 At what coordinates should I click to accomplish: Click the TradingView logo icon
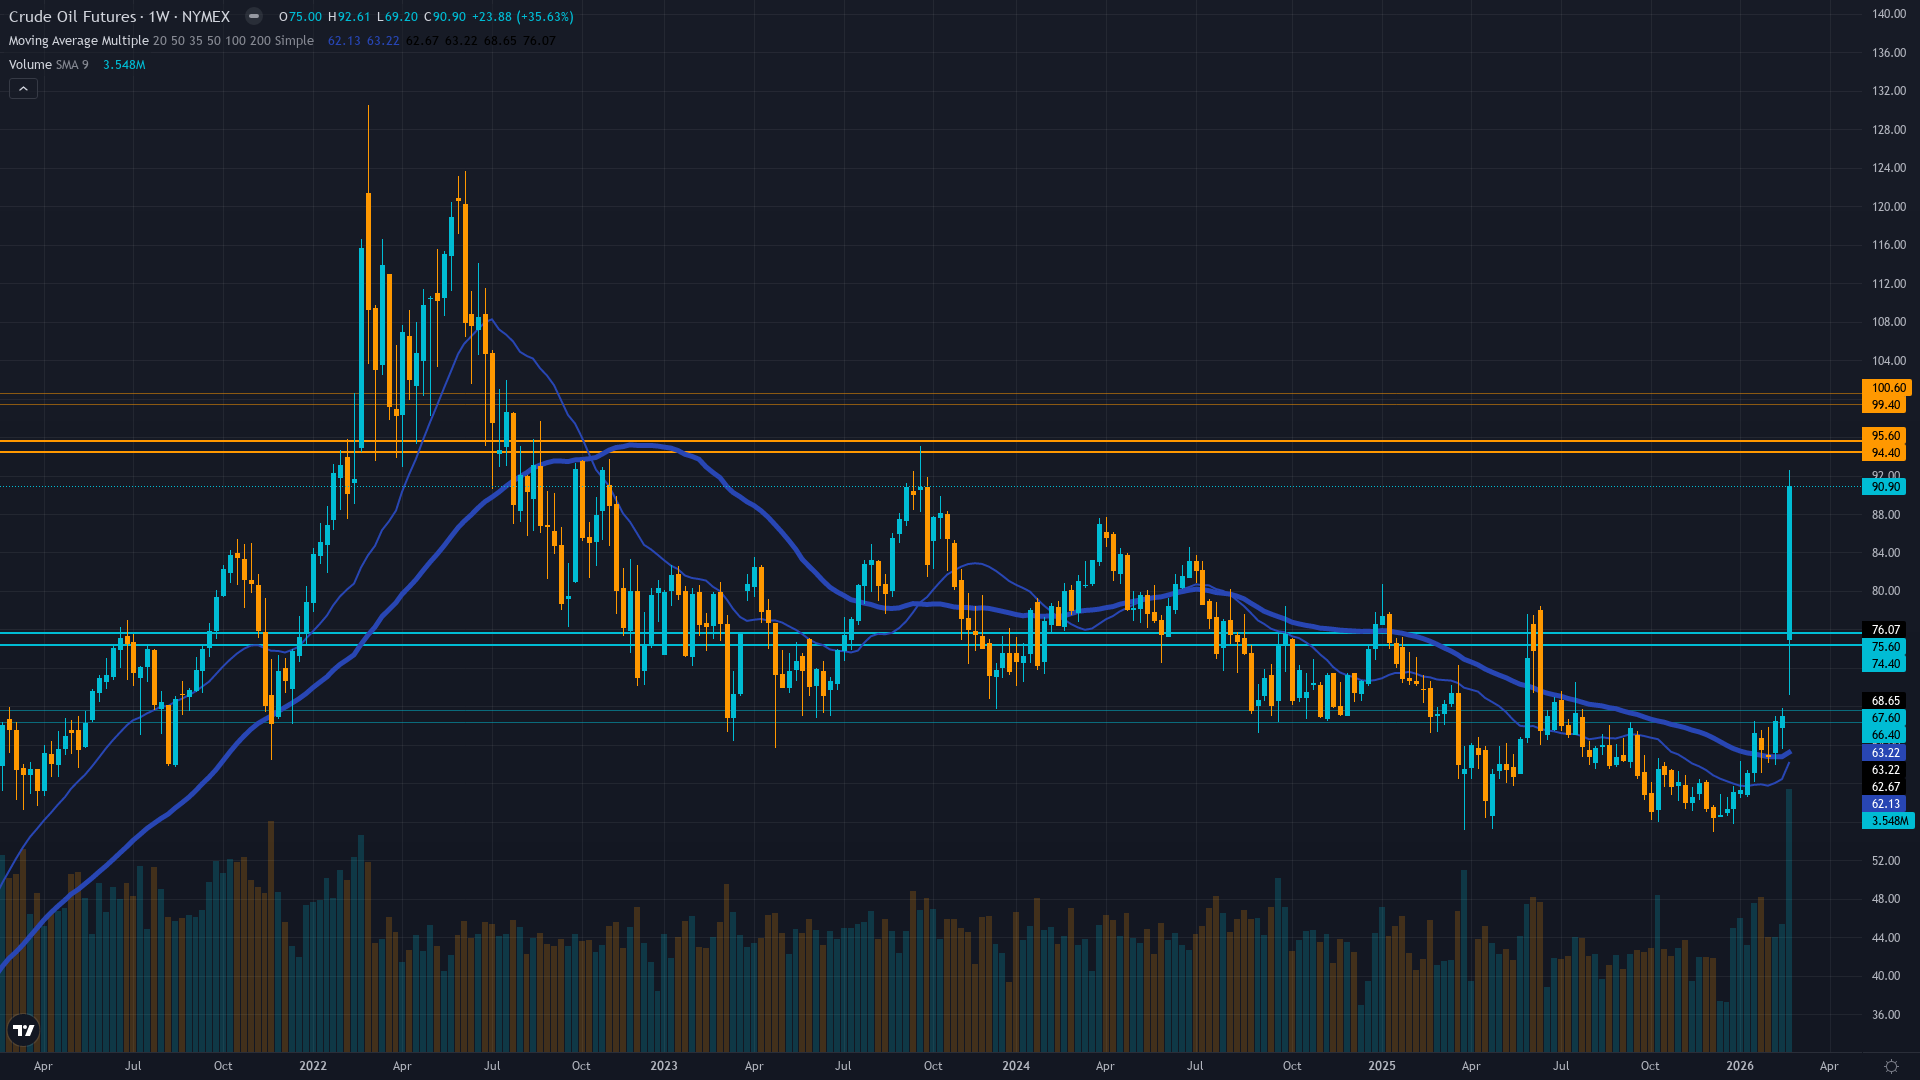tap(23, 1030)
